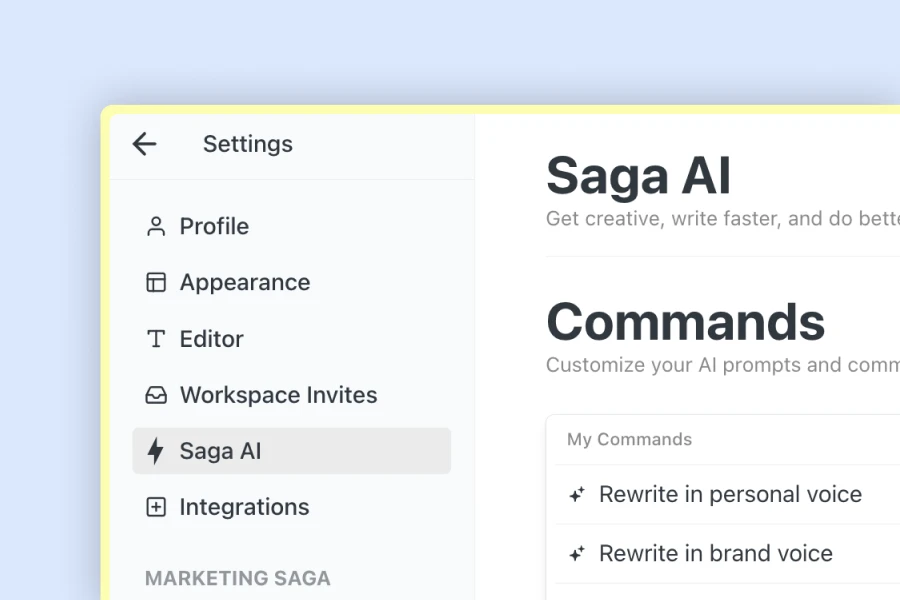Click the person icon next to Profile
This screenshot has width=900, height=600.
click(x=155, y=226)
